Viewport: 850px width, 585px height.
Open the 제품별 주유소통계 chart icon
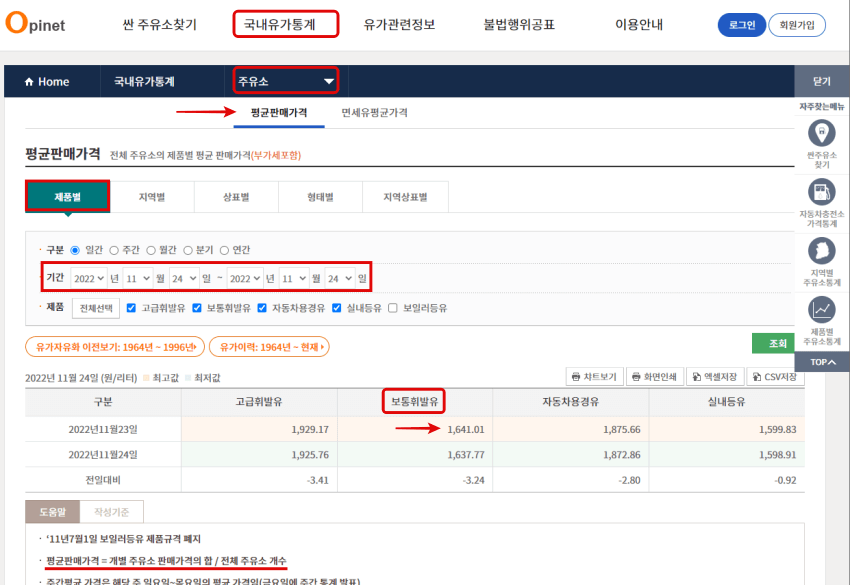click(821, 310)
